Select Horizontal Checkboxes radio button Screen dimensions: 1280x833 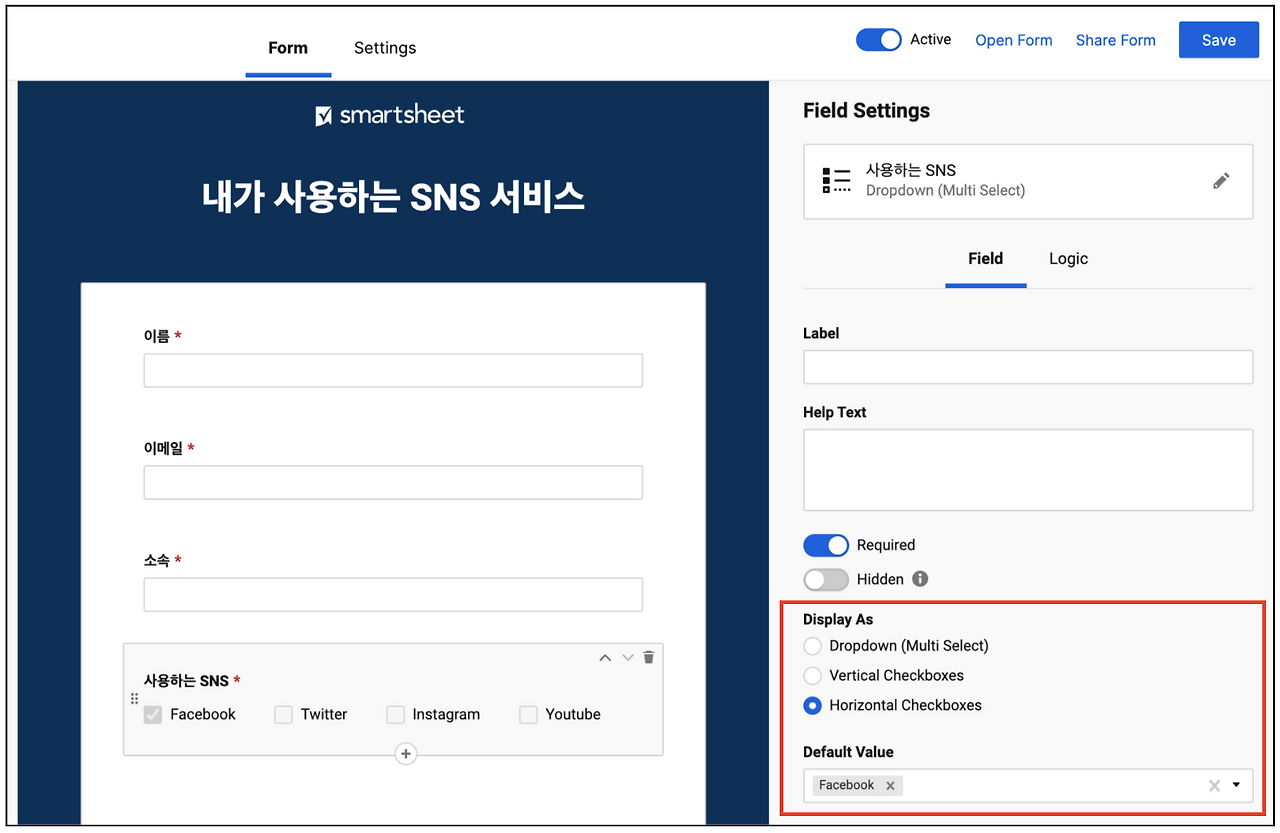click(x=813, y=705)
